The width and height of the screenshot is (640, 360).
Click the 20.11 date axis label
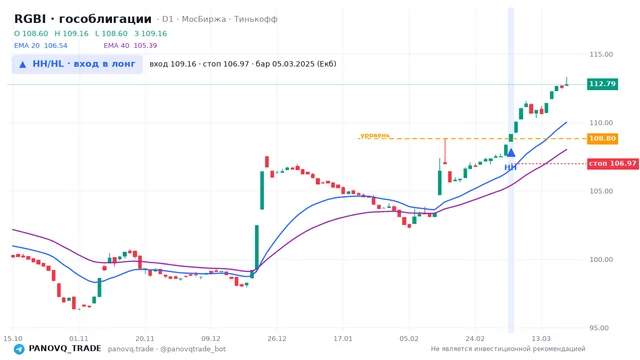tap(145, 338)
